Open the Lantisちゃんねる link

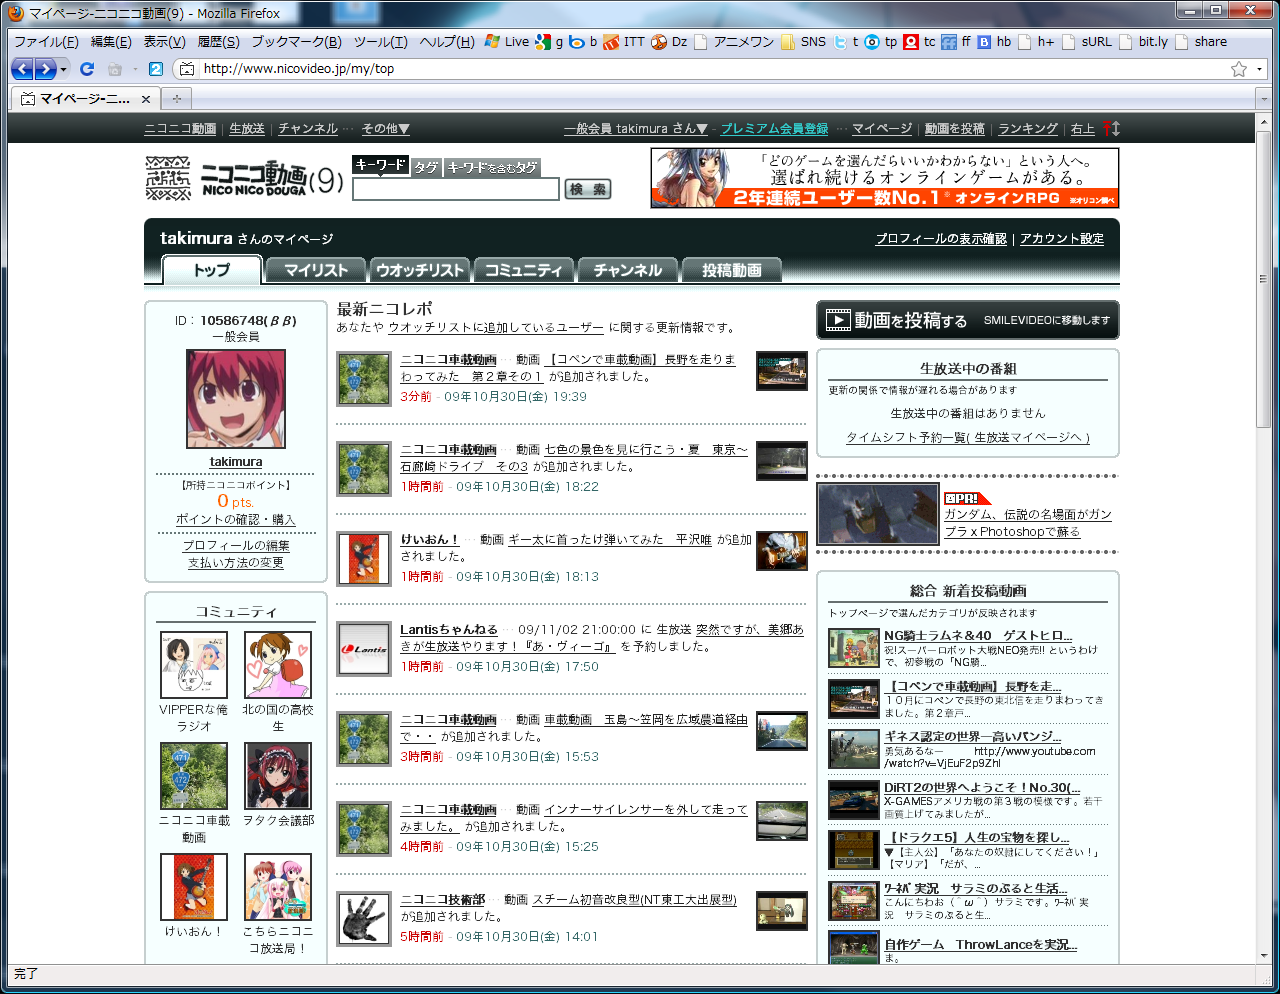449,630
